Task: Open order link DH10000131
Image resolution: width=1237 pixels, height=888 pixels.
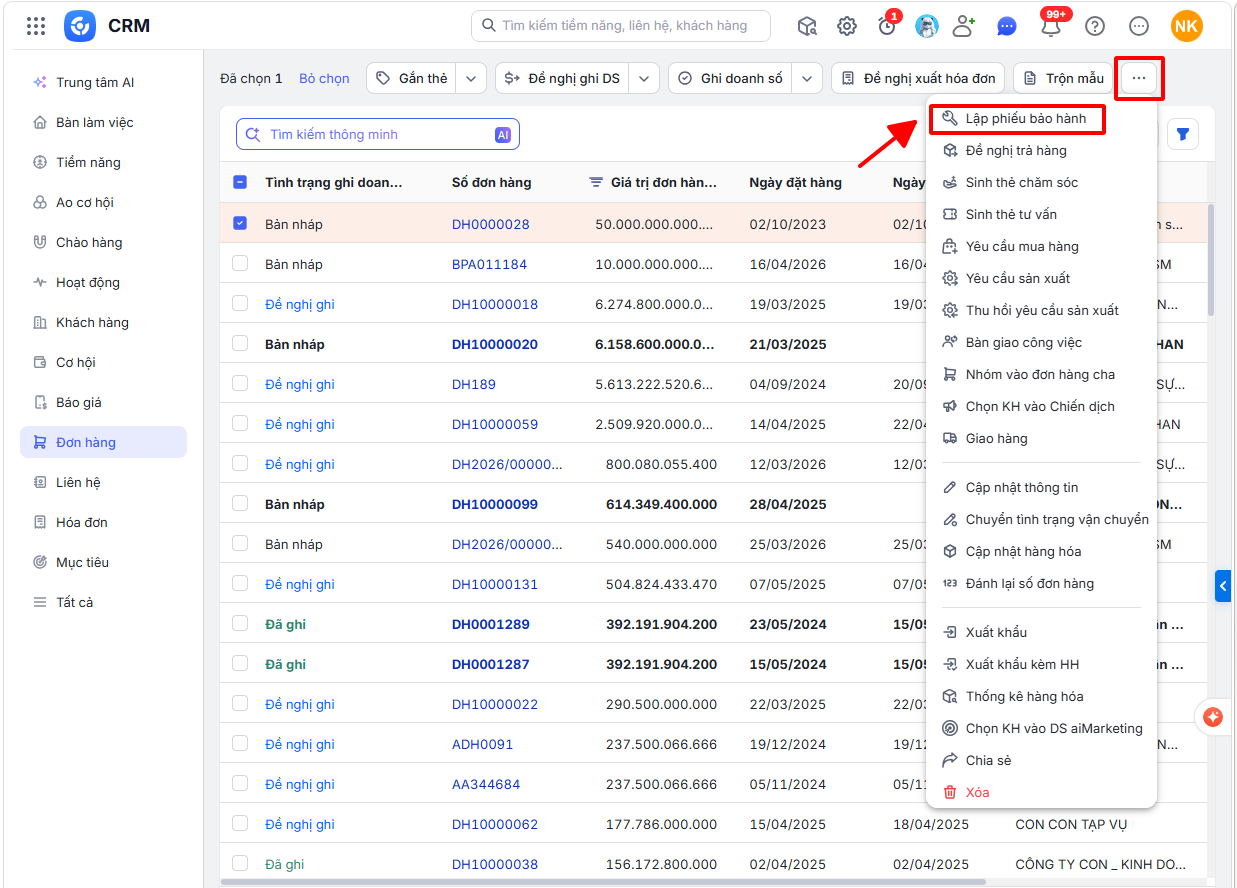Action: click(x=495, y=584)
